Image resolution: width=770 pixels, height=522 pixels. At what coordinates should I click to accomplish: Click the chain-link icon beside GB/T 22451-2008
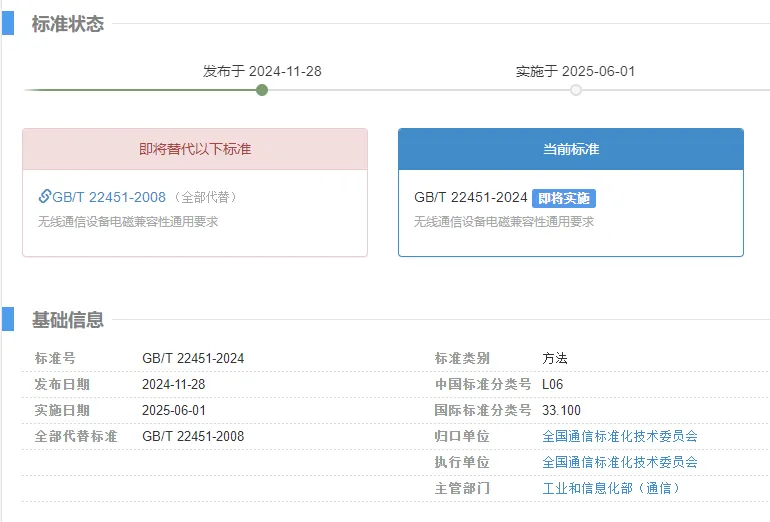coord(45,197)
